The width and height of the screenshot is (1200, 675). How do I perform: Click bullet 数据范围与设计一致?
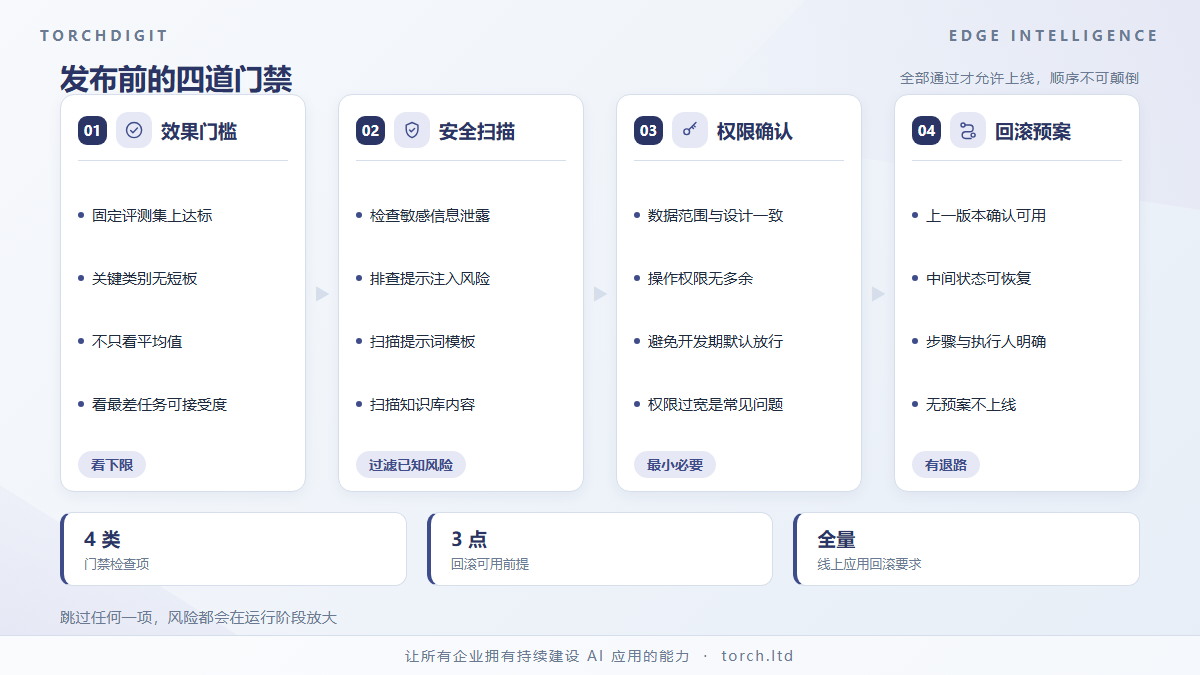(716, 215)
